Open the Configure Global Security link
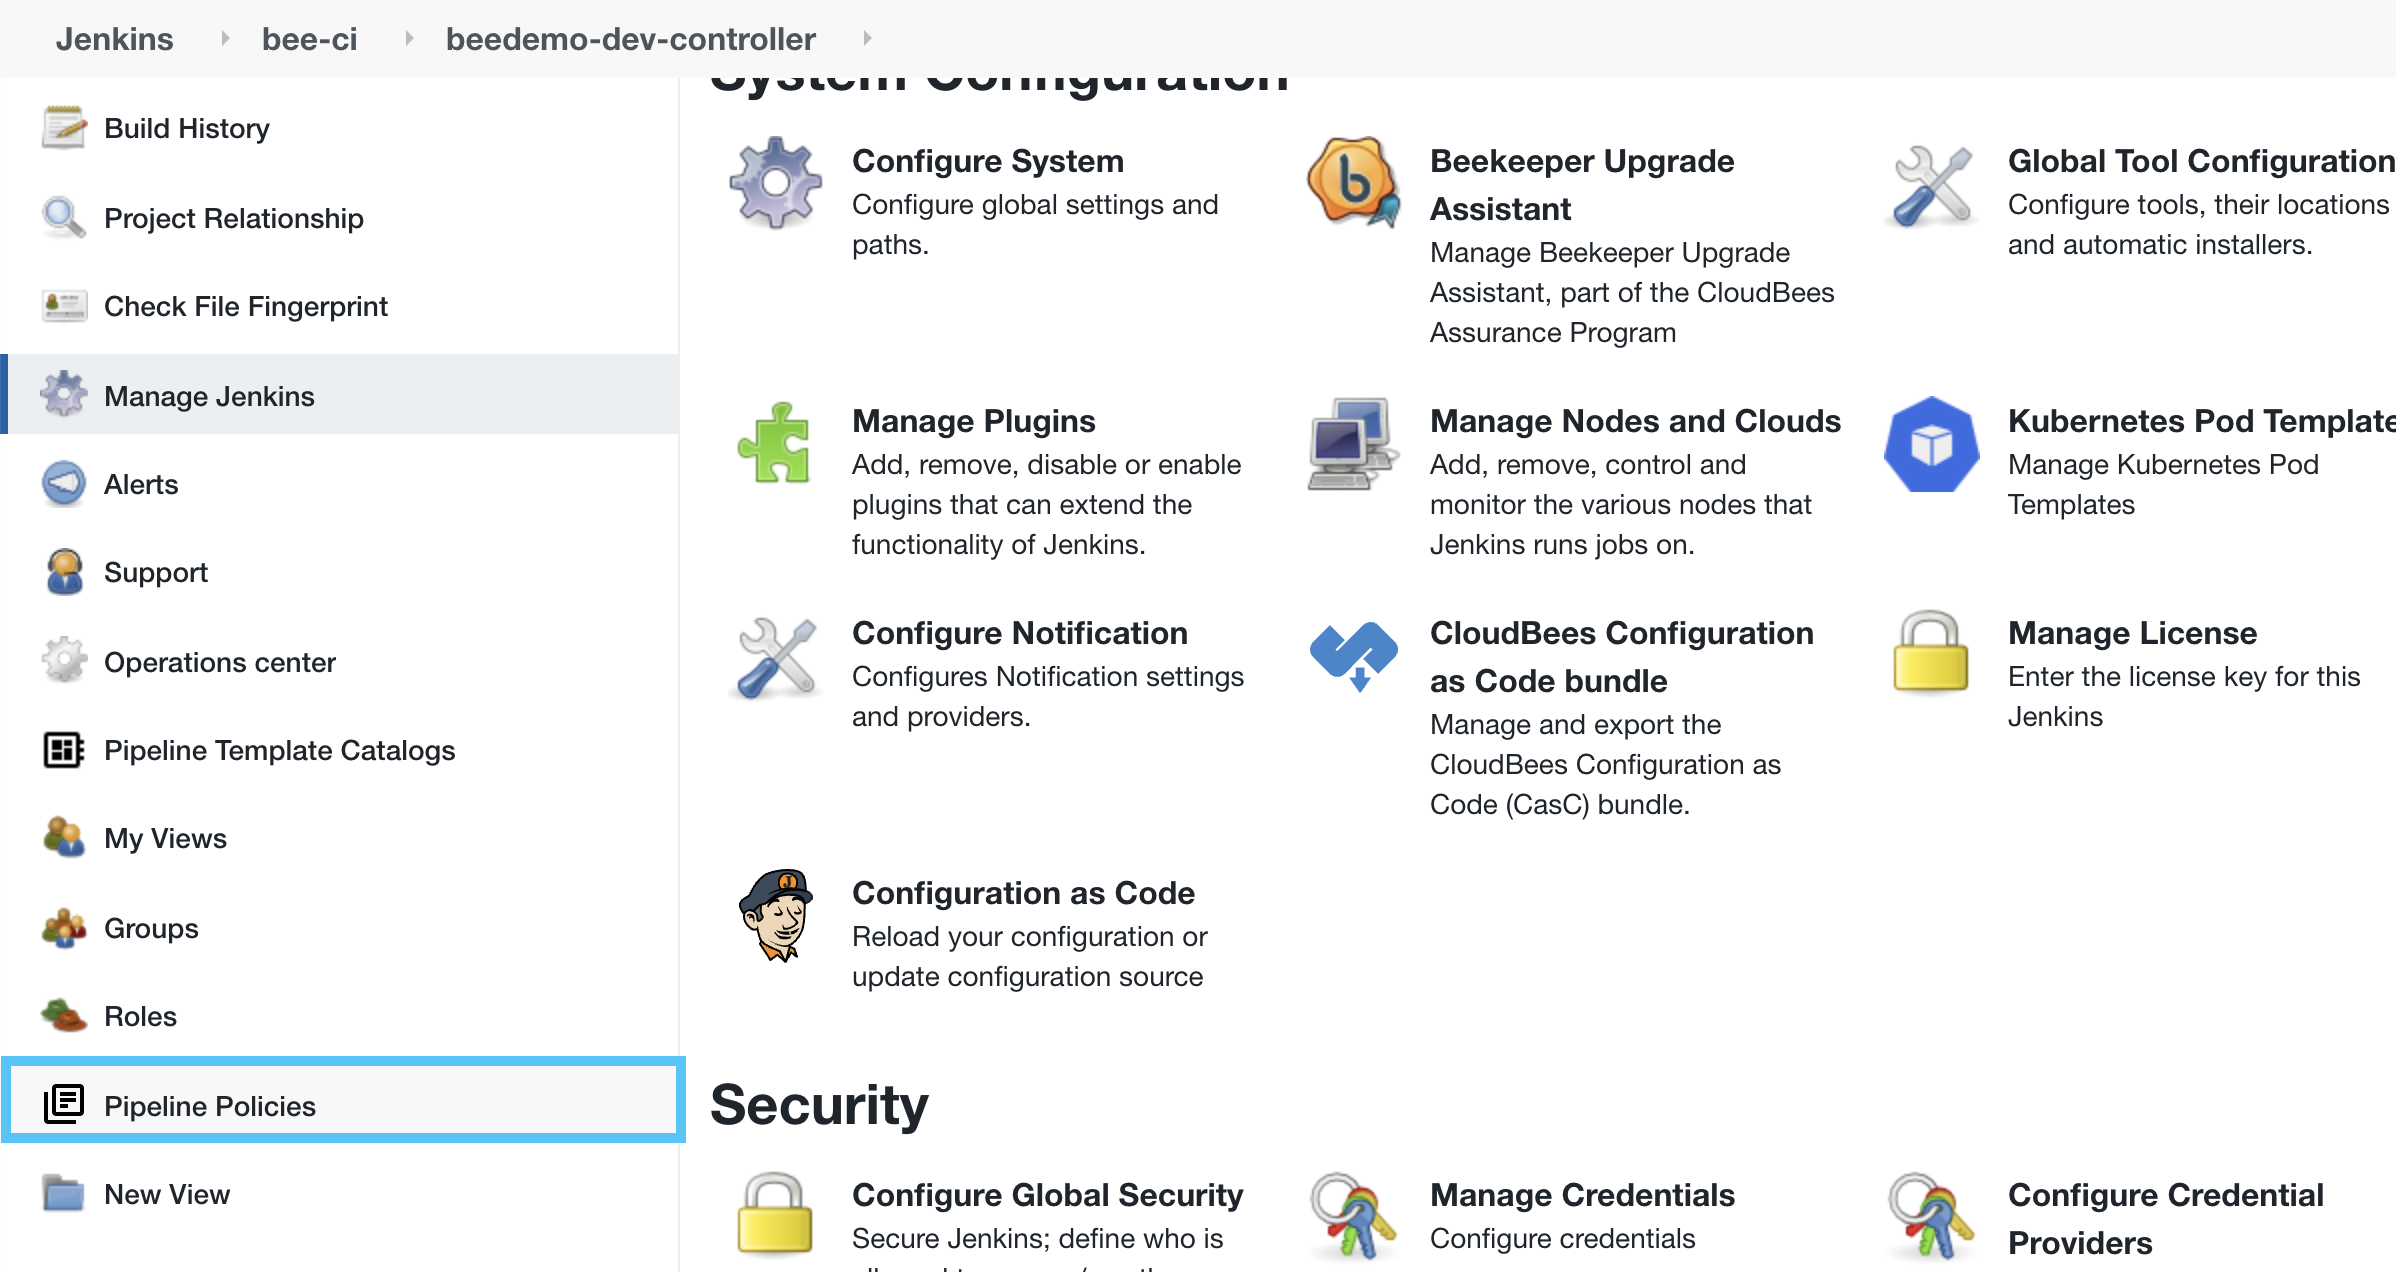 (x=1047, y=1194)
